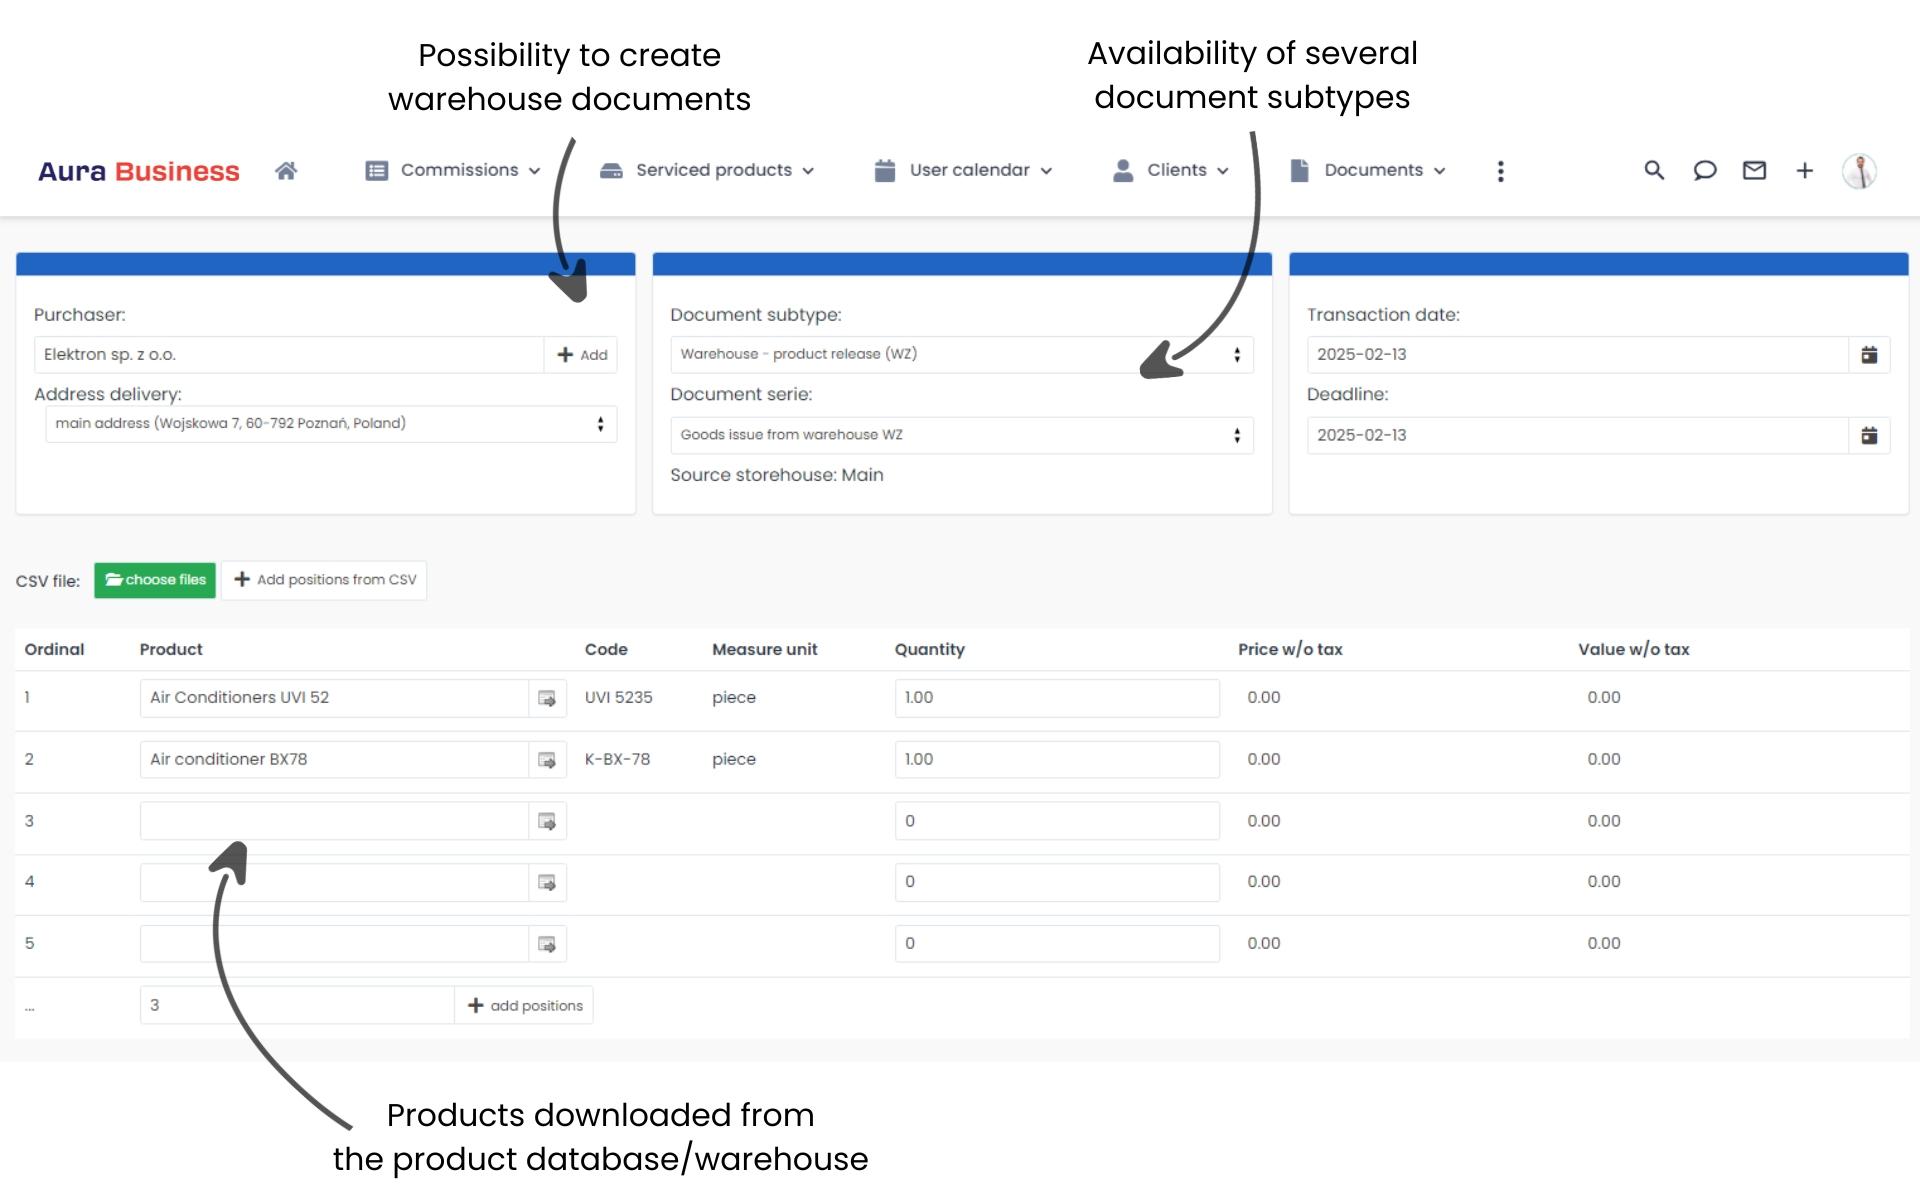Viewport: 1920px width, 1200px height.
Task: Open the three-dot overflow menu
Action: pyautogui.click(x=1500, y=170)
